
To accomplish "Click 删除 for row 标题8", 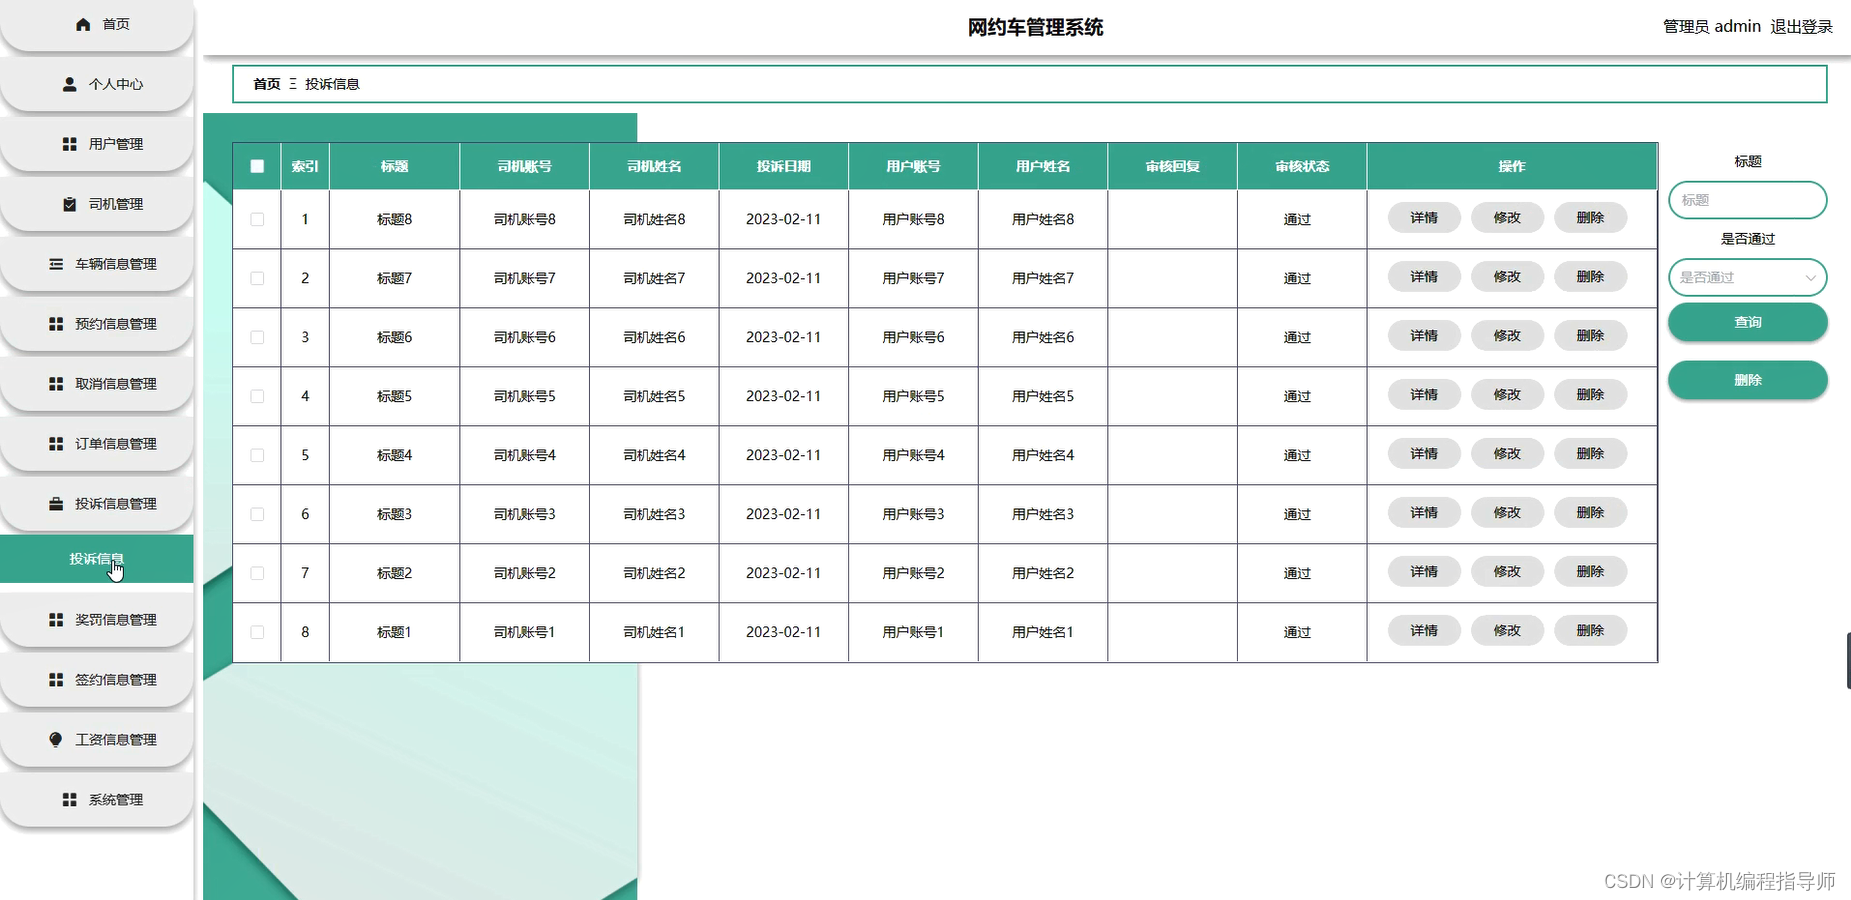I will point(1590,218).
